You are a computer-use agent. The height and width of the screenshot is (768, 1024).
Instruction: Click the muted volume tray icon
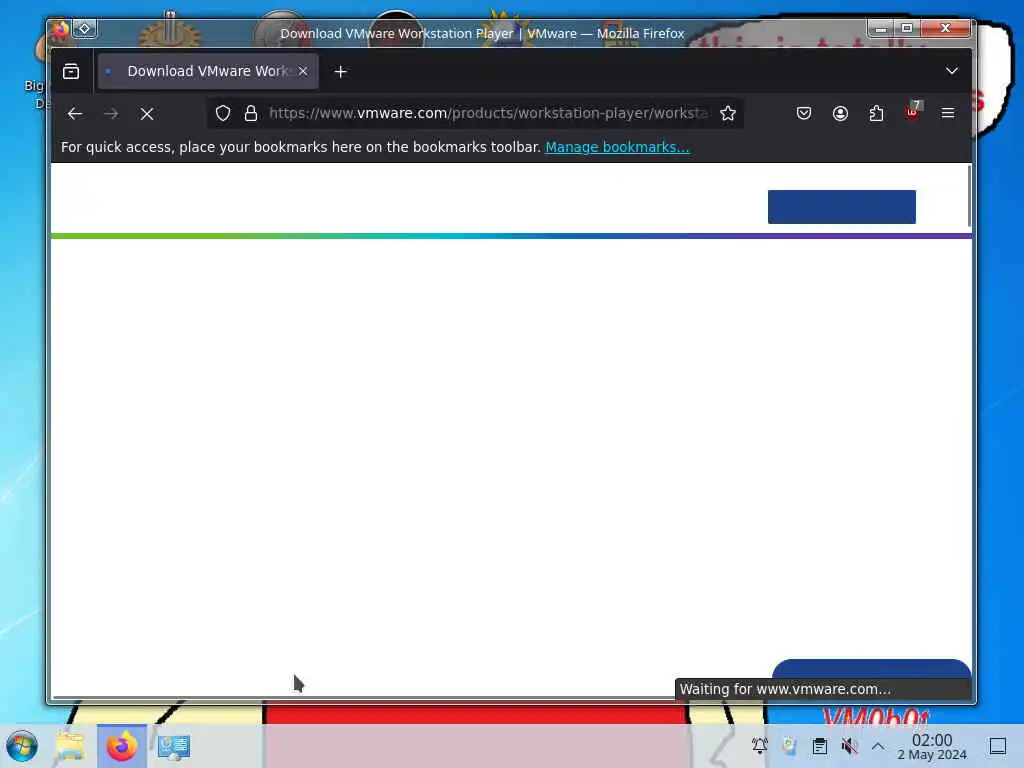pos(849,746)
